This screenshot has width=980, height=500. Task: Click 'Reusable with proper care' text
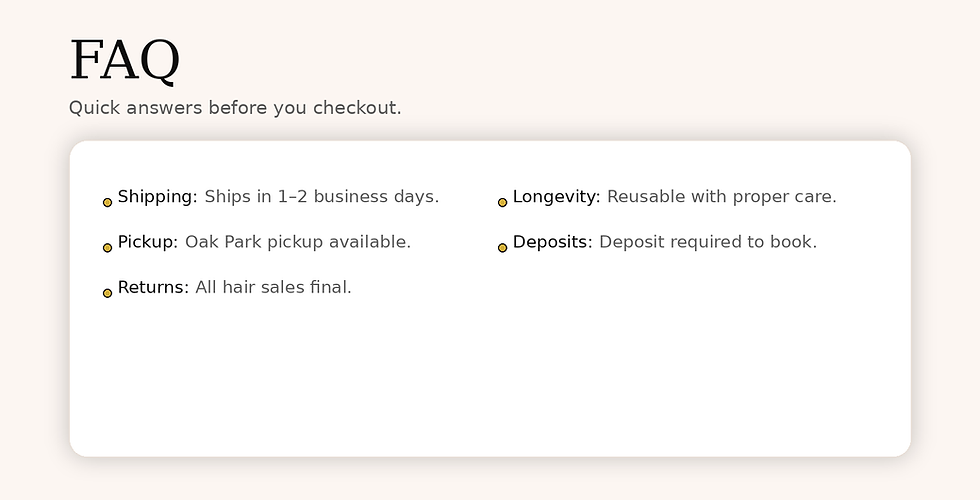(721, 197)
